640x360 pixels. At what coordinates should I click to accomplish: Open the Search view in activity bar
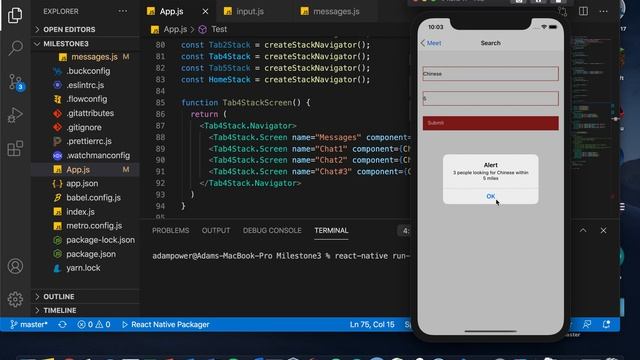(x=15, y=48)
